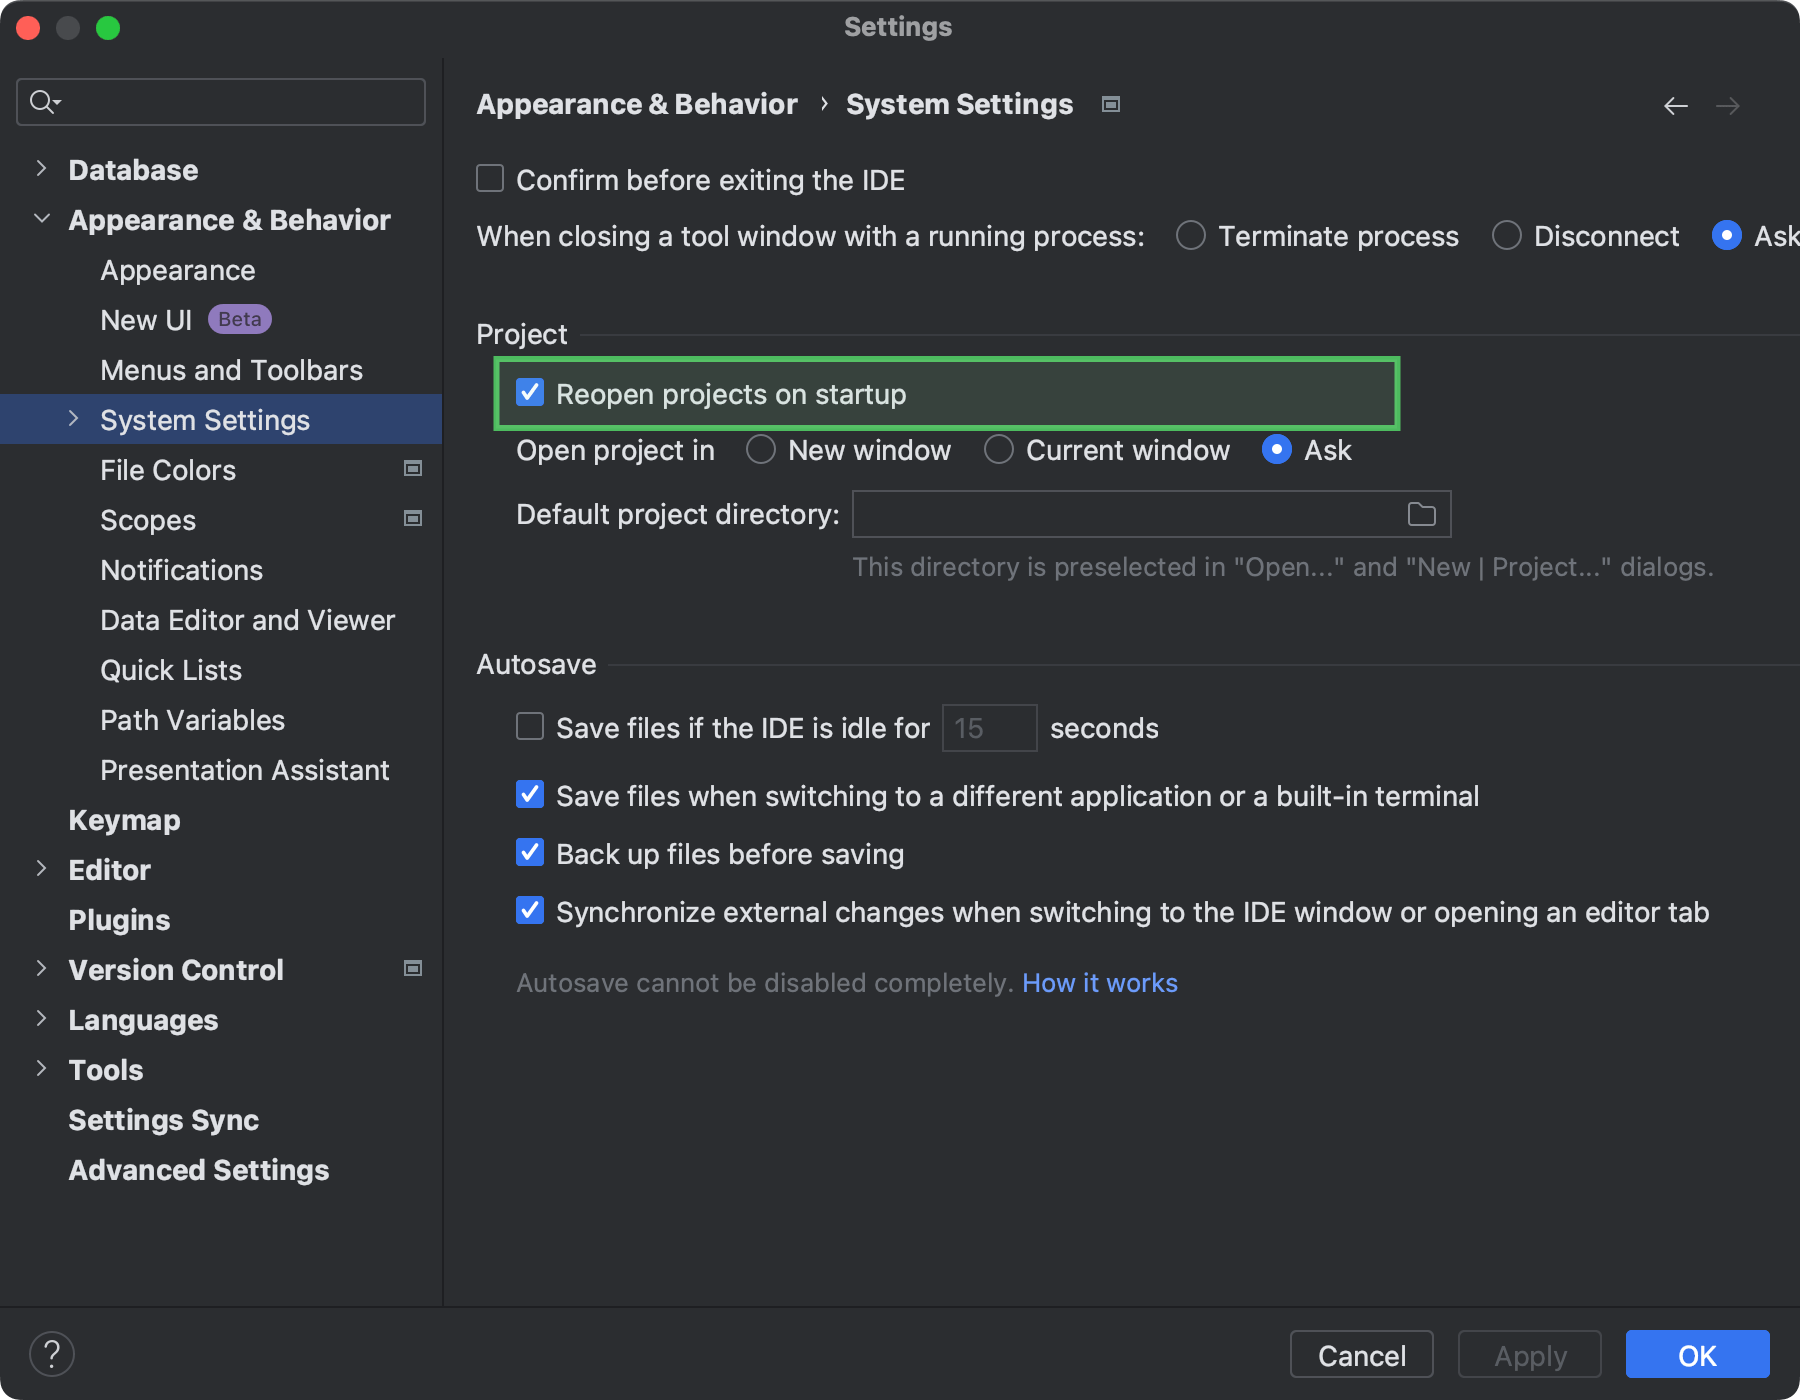Click inside the idle seconds input field

tap(988, 727)
